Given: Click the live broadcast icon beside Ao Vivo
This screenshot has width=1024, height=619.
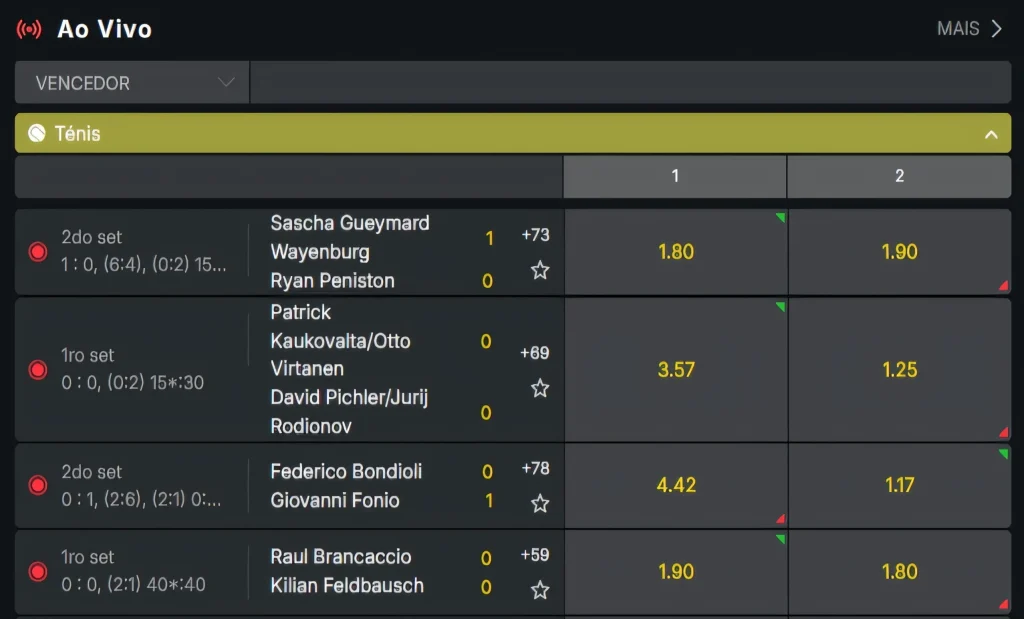Looking at the screenshot, I should 29,29.
